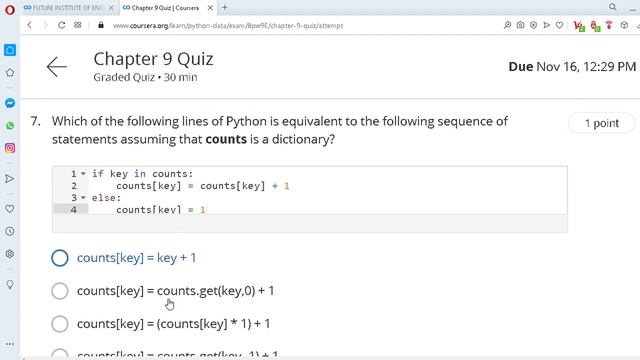Image resolution: width=640 pixels, height=360 pixels.
Task: Open sidebar heart bookmarks icon
Action: tap(10, 209)
